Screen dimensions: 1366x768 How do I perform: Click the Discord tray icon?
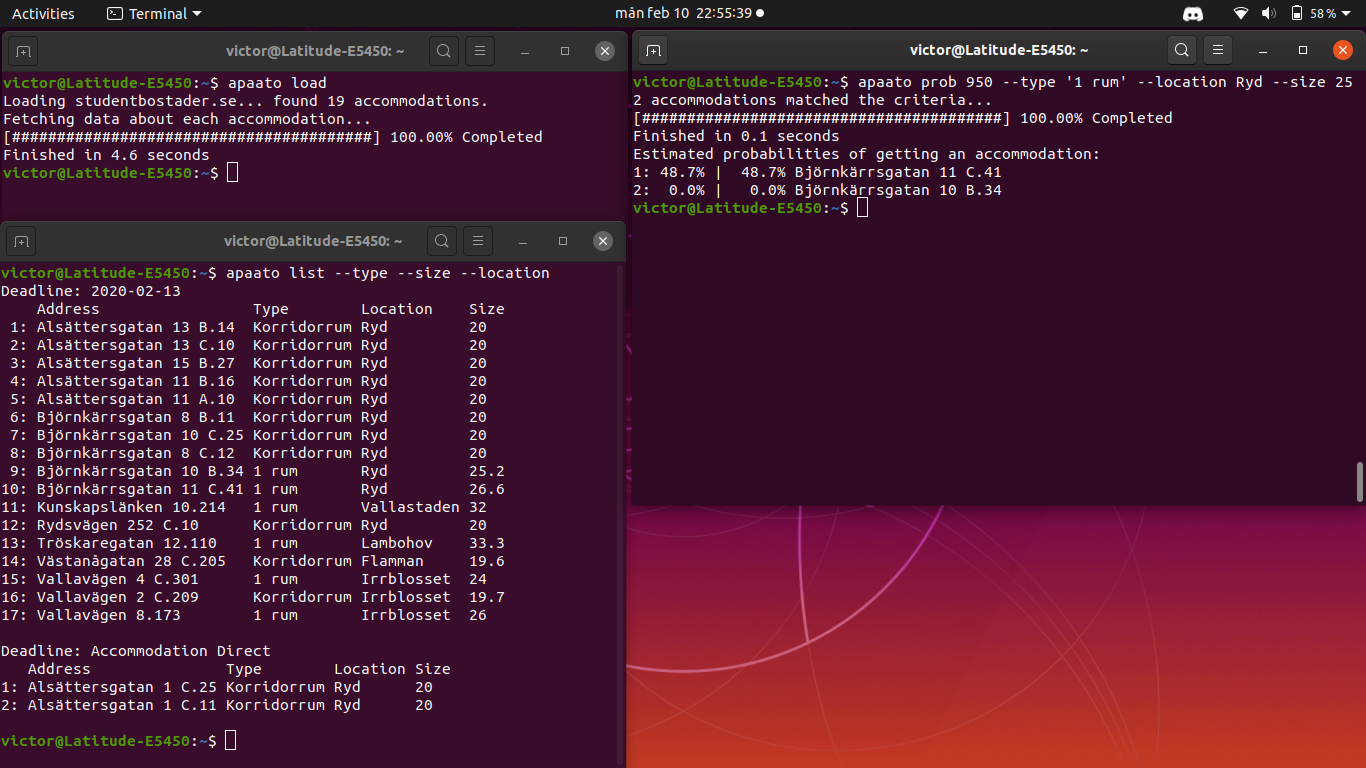[x=1192, y=14]
